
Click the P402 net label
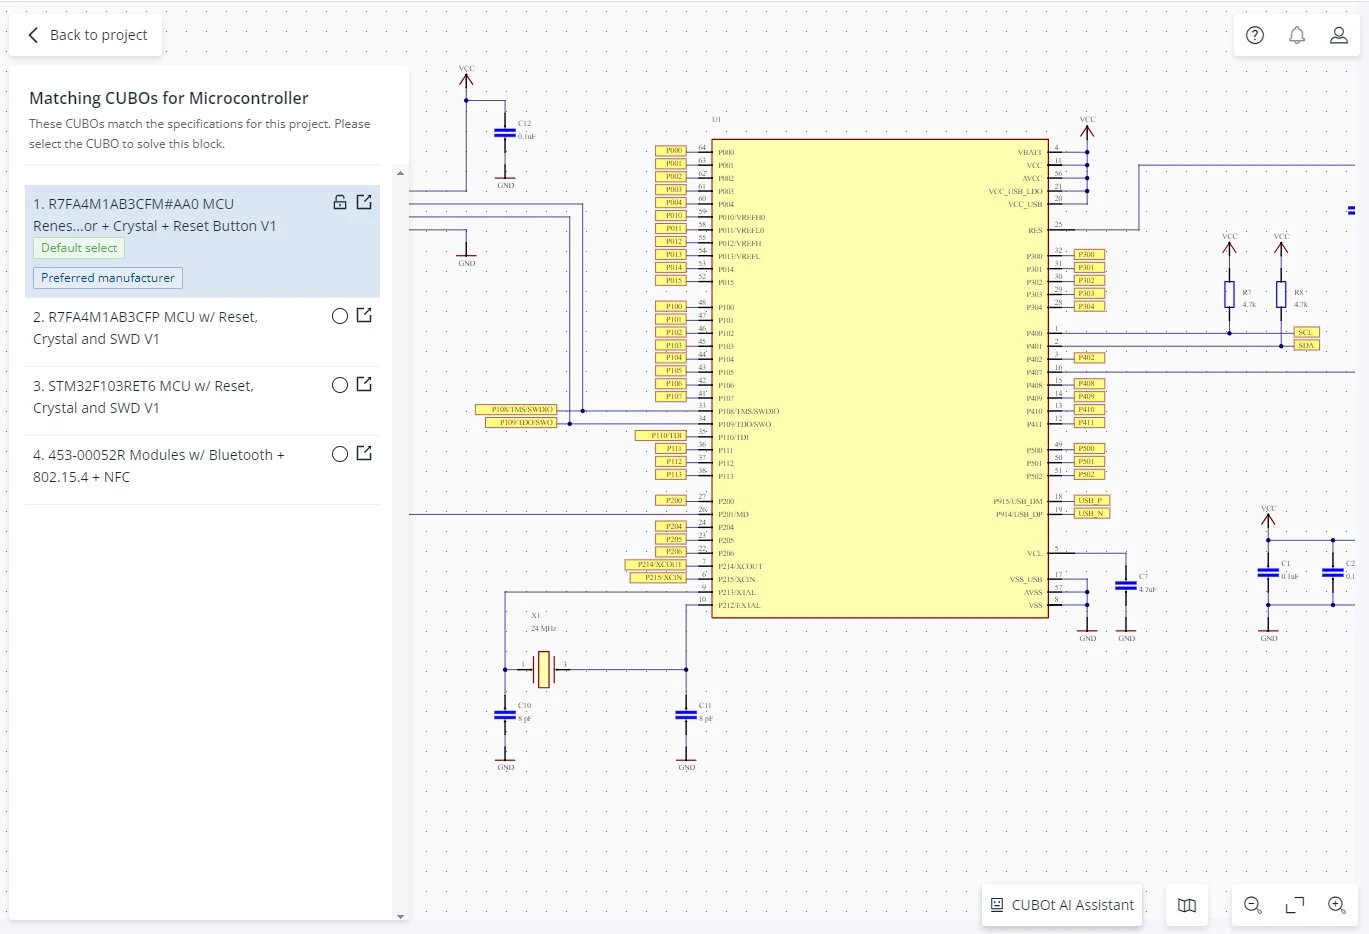pos(1089,358)
